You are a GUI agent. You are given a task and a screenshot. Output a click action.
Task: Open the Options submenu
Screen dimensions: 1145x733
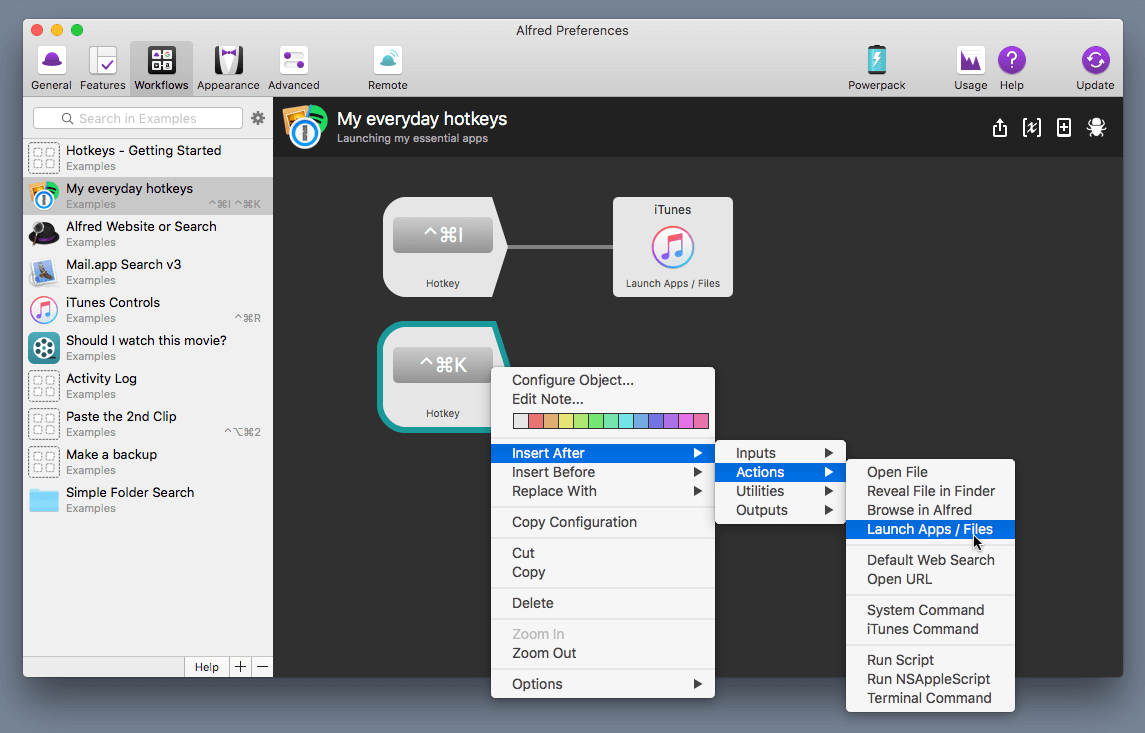point(537,684)
